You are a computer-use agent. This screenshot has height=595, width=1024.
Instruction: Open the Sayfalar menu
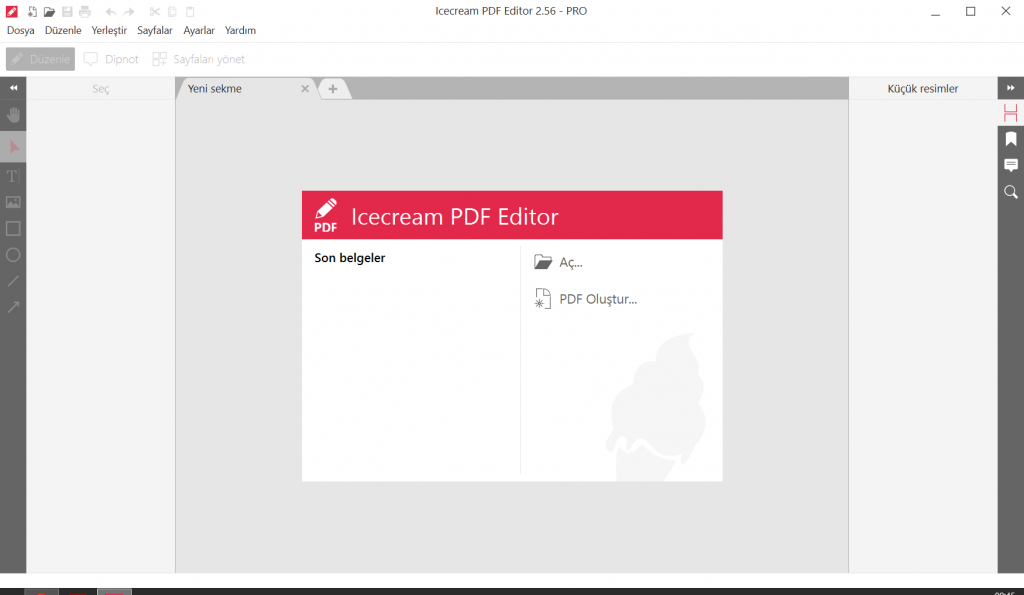click(x=154, y=30)
